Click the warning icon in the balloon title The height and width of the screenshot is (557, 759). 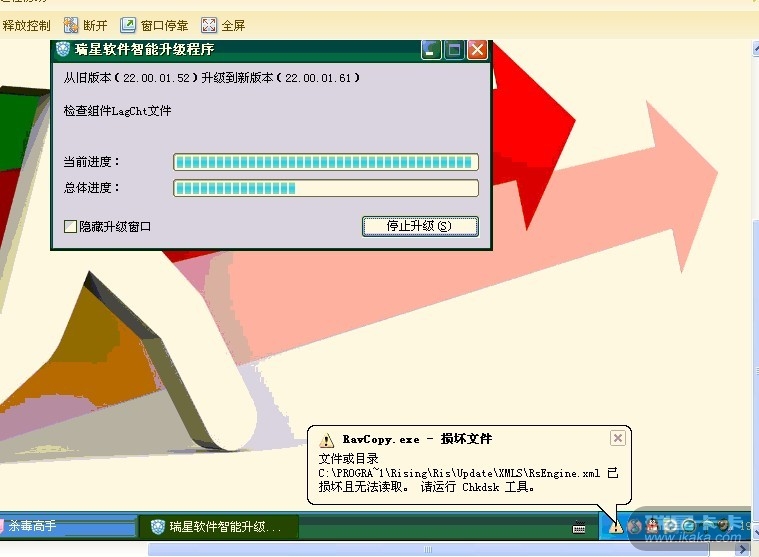[327, 440]
